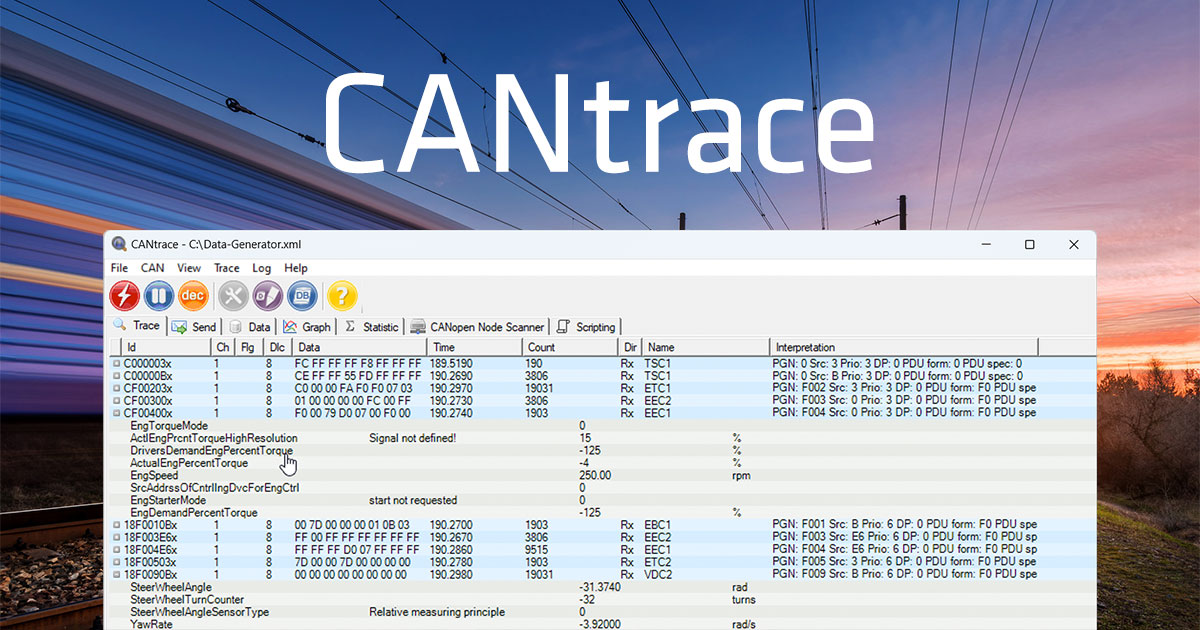Collapse the CF00400x message row
The width and height of the screenshot is (1200, 630).
pos(116,413)
